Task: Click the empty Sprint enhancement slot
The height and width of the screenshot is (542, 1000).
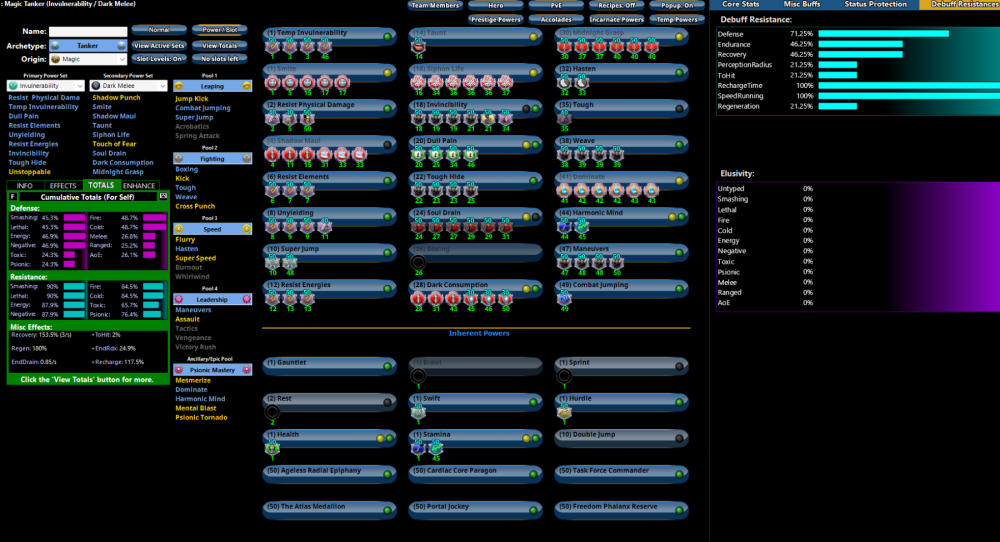Action: click(x=564, y=376)
